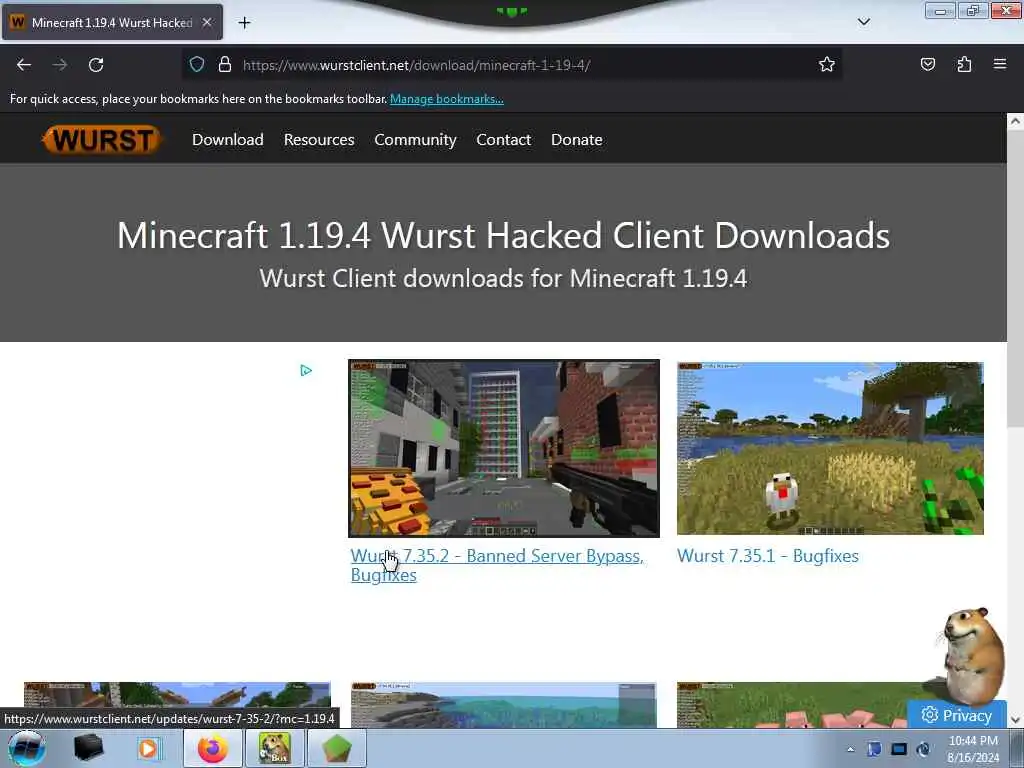This screenshot has height=768, width=1024.
Task: Click the page scrollbar up arrow
Action: tap(1015, 121)
